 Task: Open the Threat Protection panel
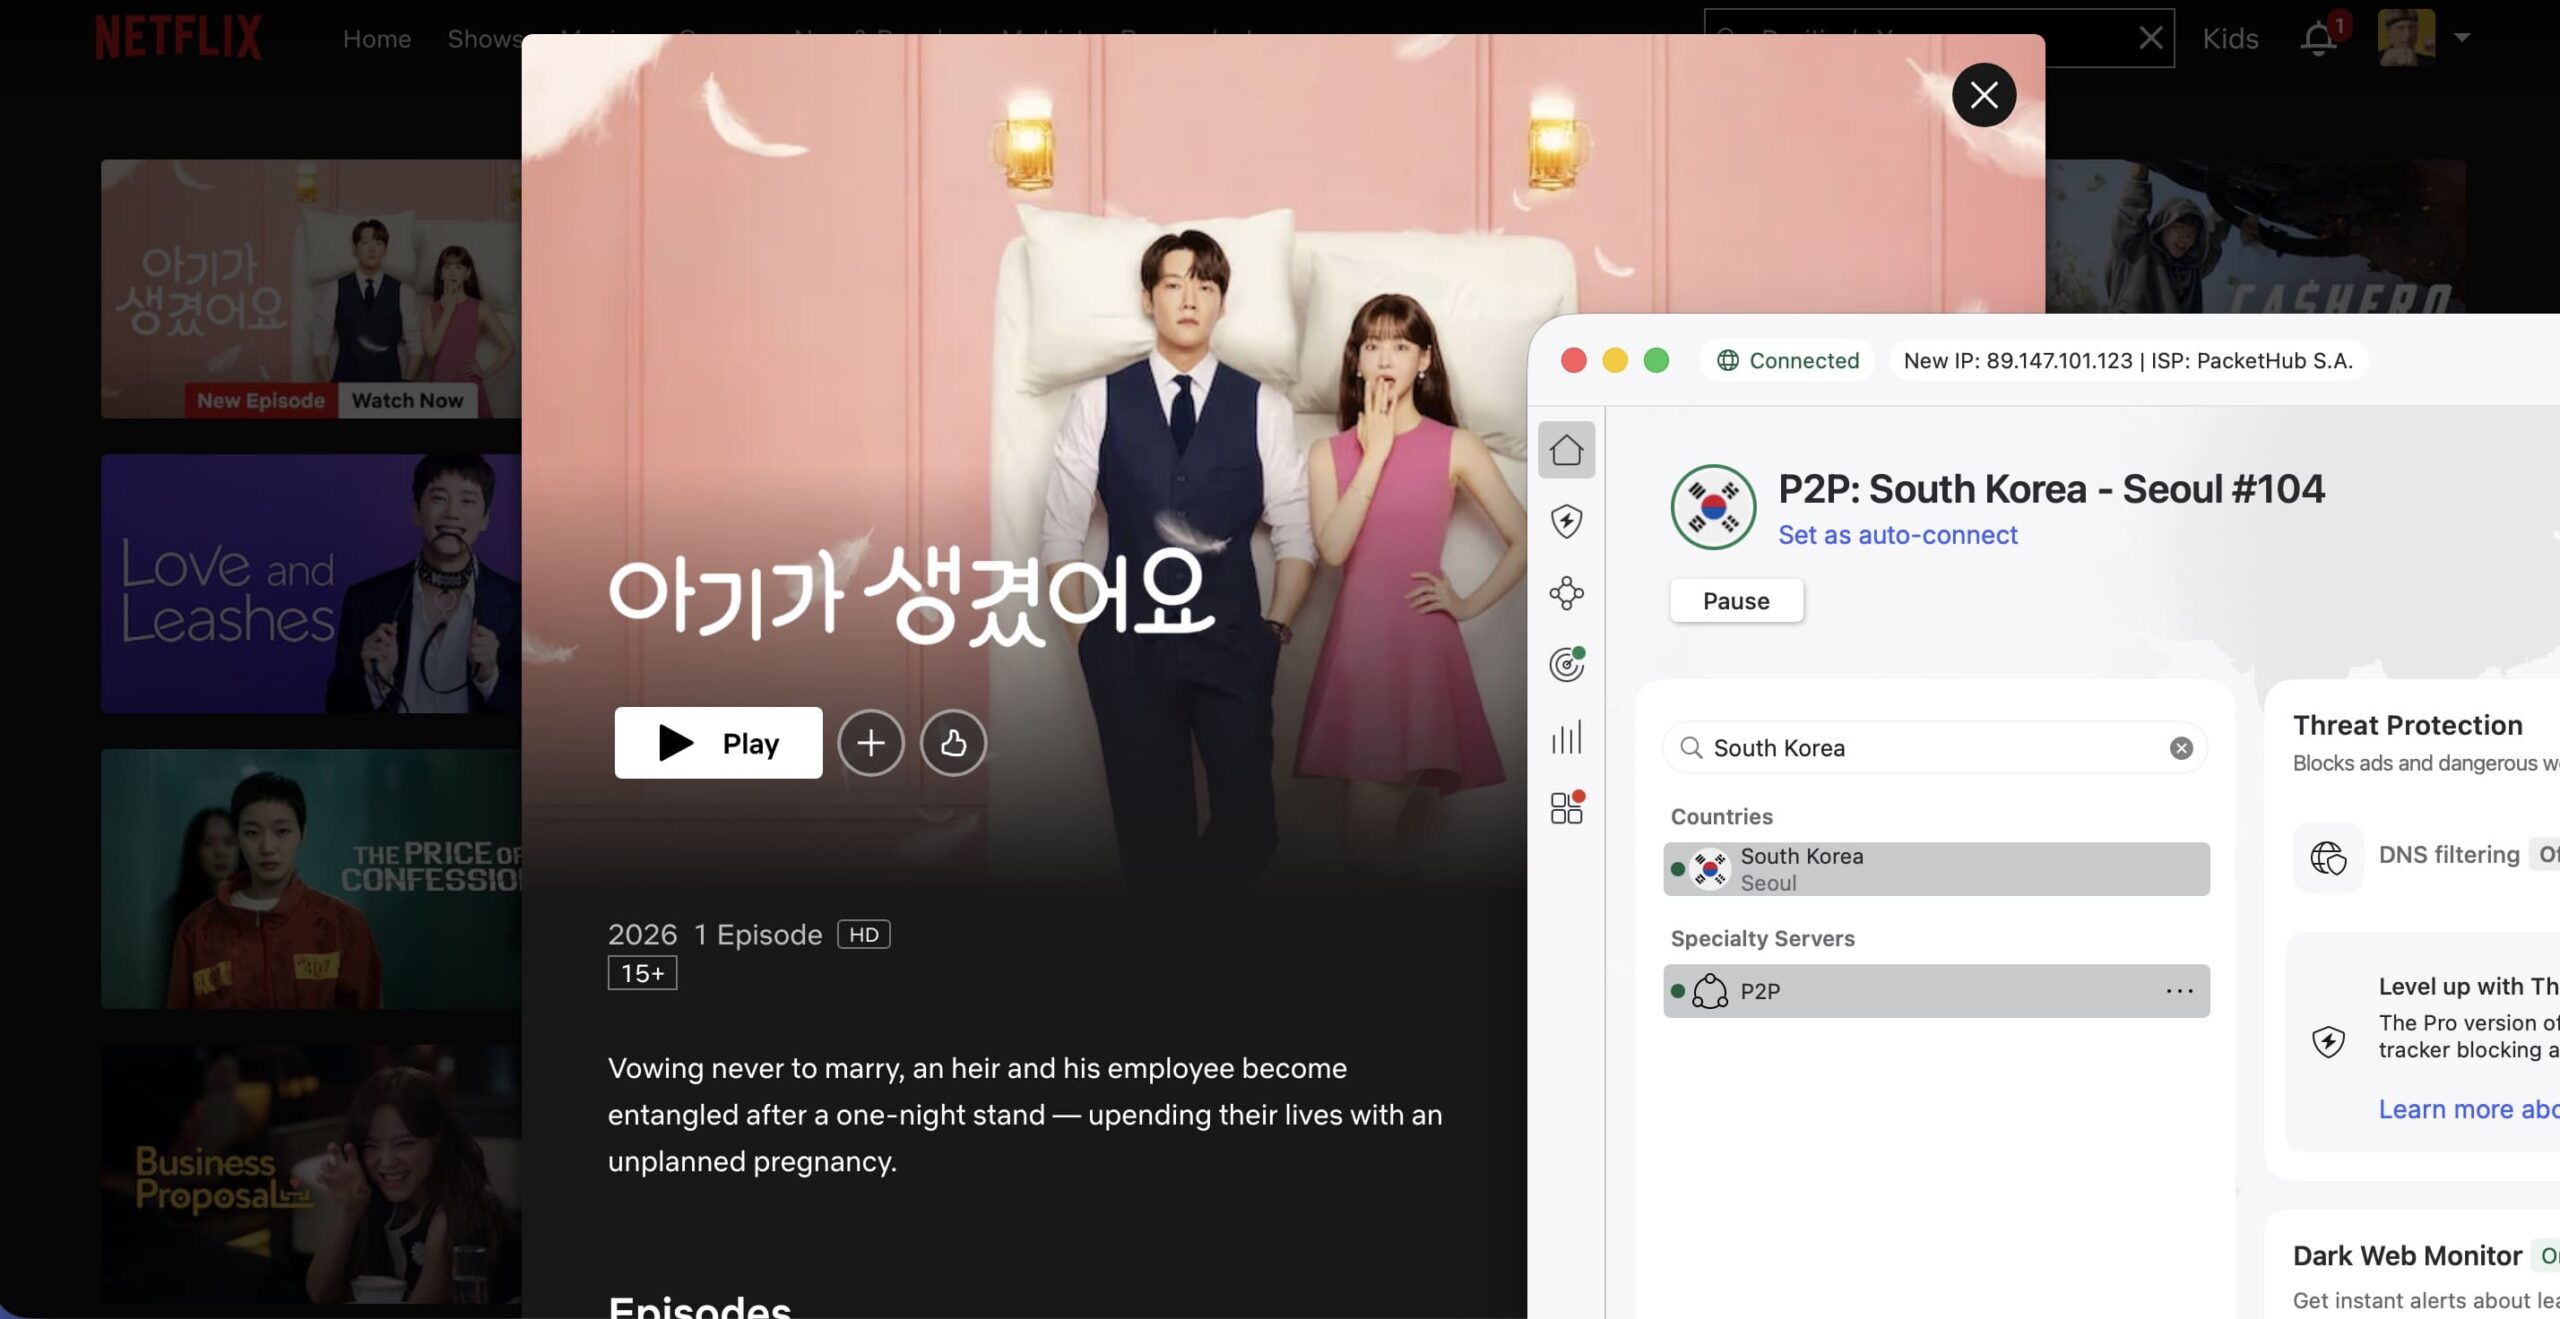(1566, 520)
